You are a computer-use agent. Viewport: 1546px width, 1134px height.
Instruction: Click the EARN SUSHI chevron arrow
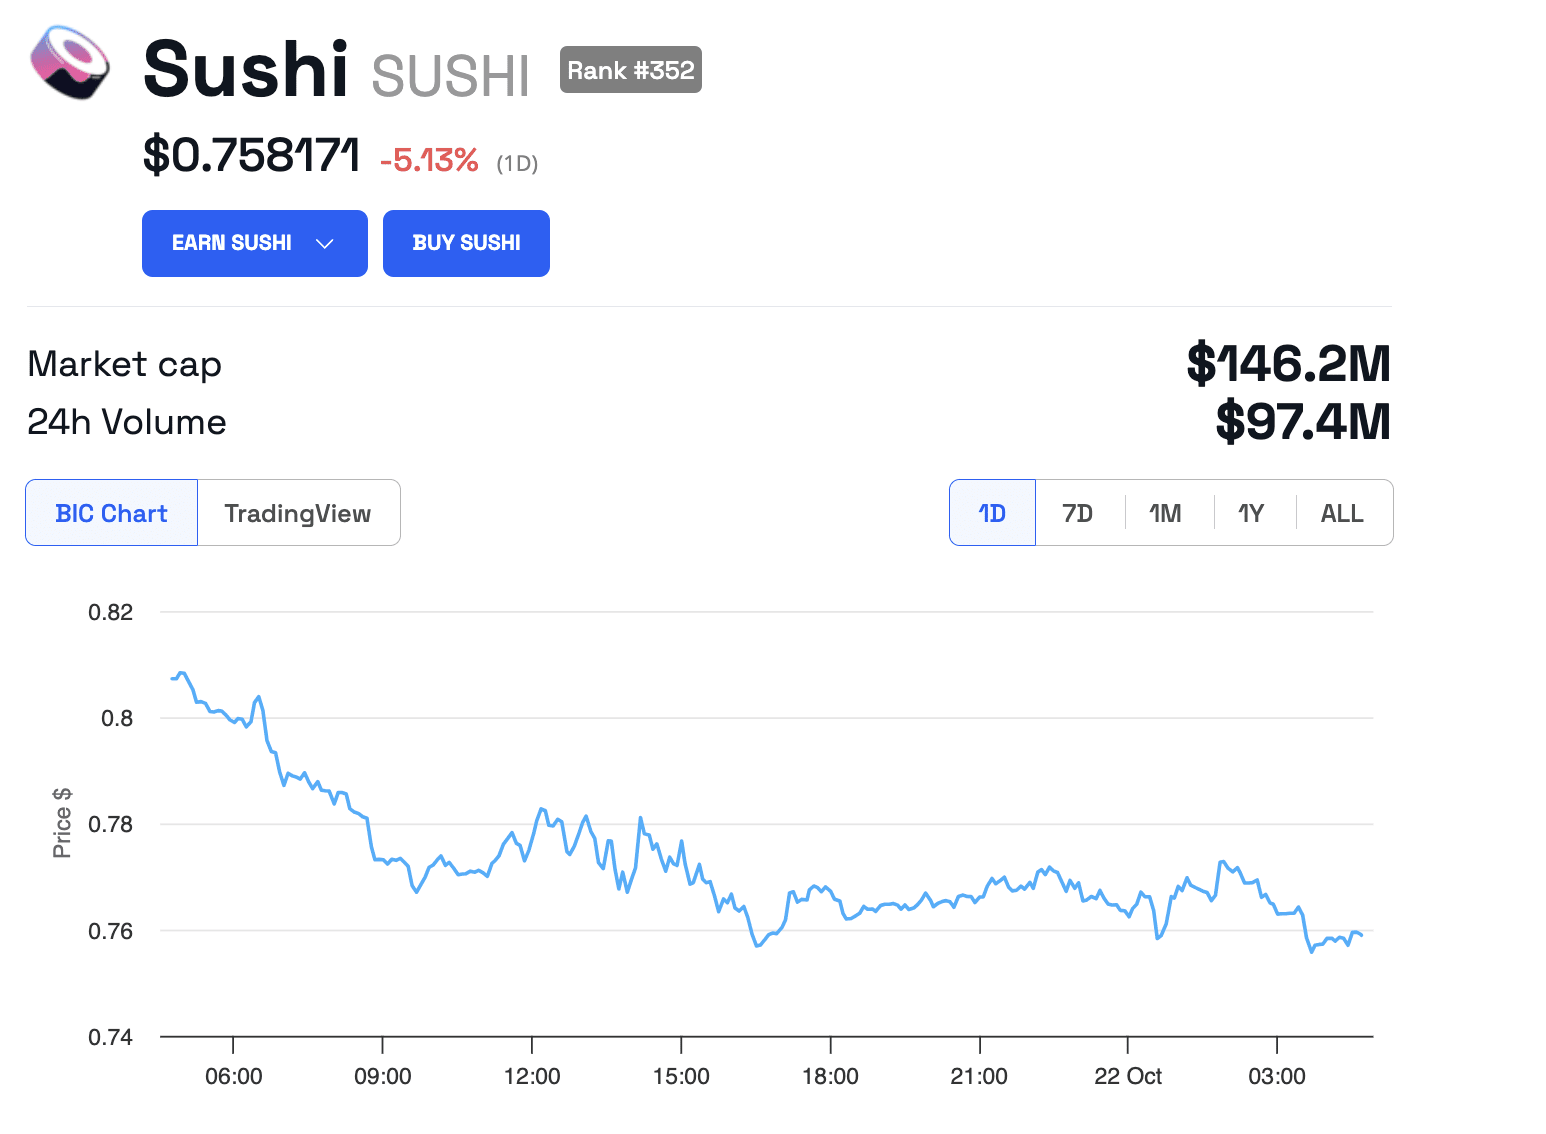[x=324, y=243]
